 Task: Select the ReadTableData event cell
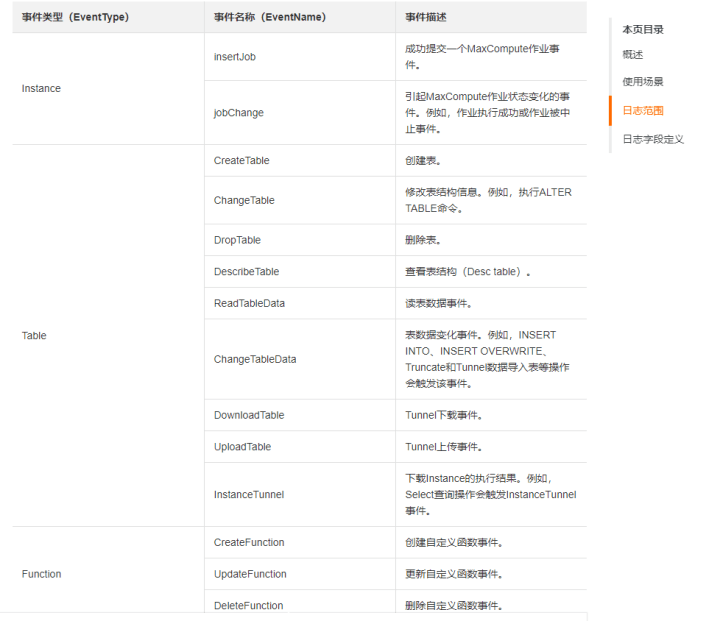249,303
